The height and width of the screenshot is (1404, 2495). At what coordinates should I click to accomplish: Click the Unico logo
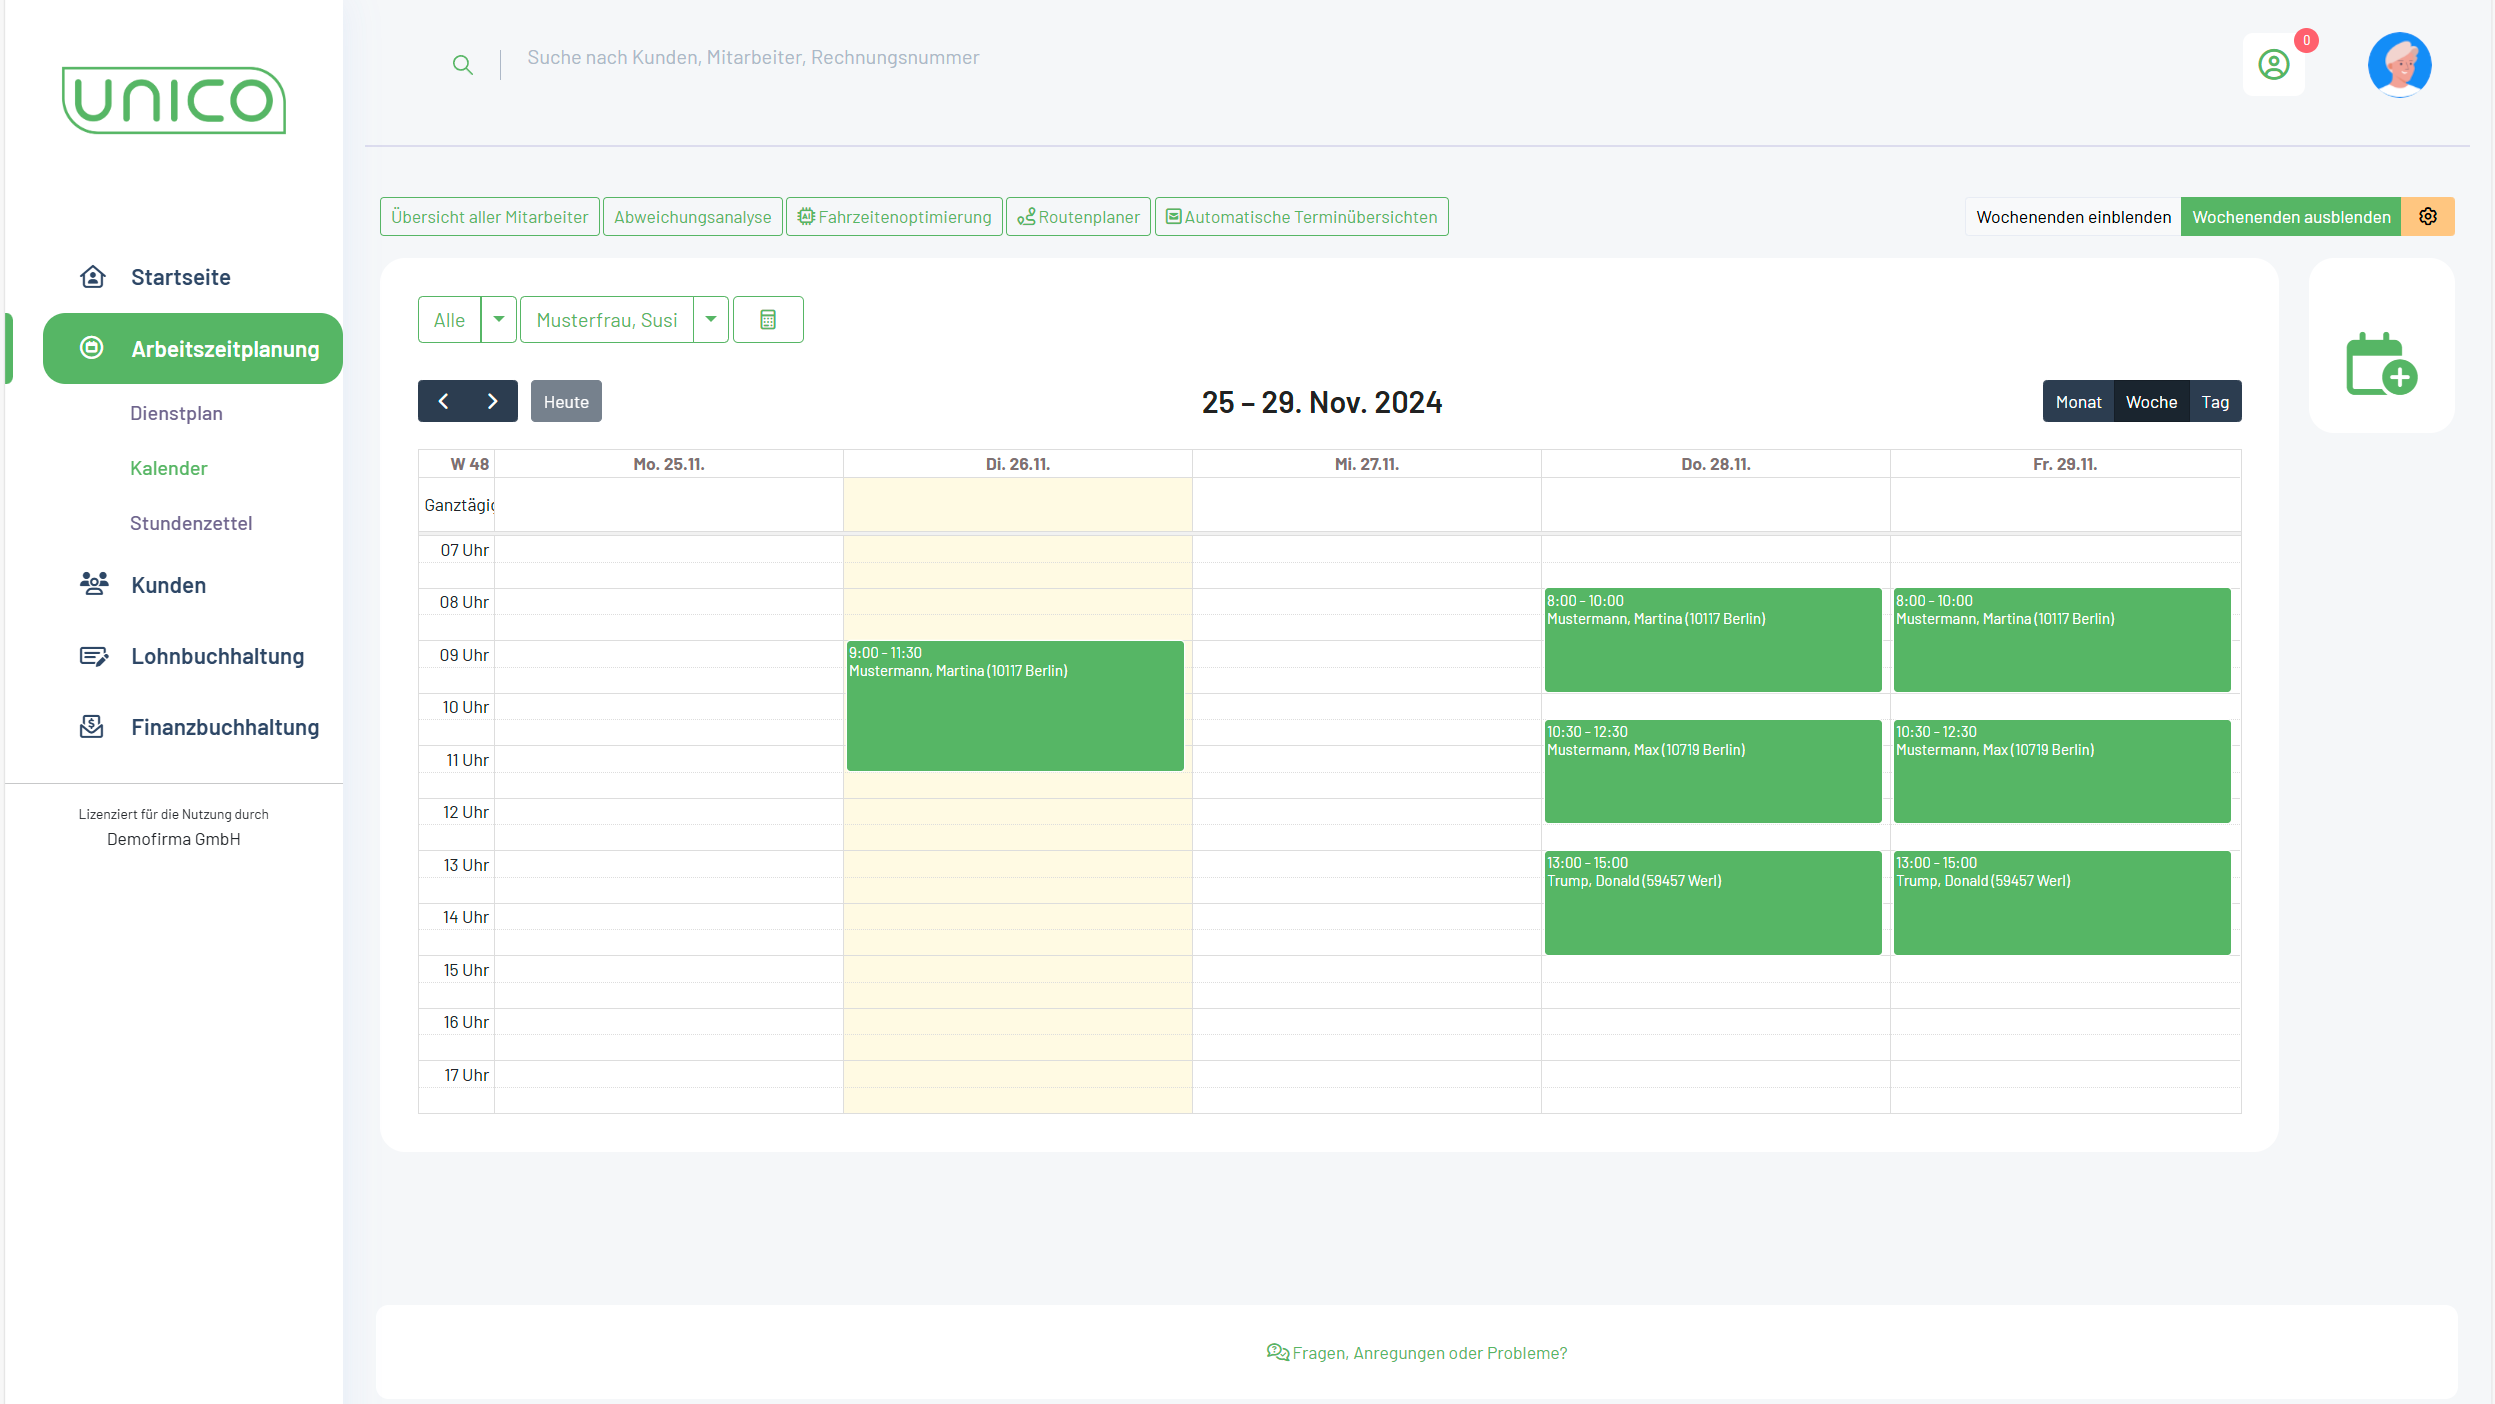click(174, 100)
